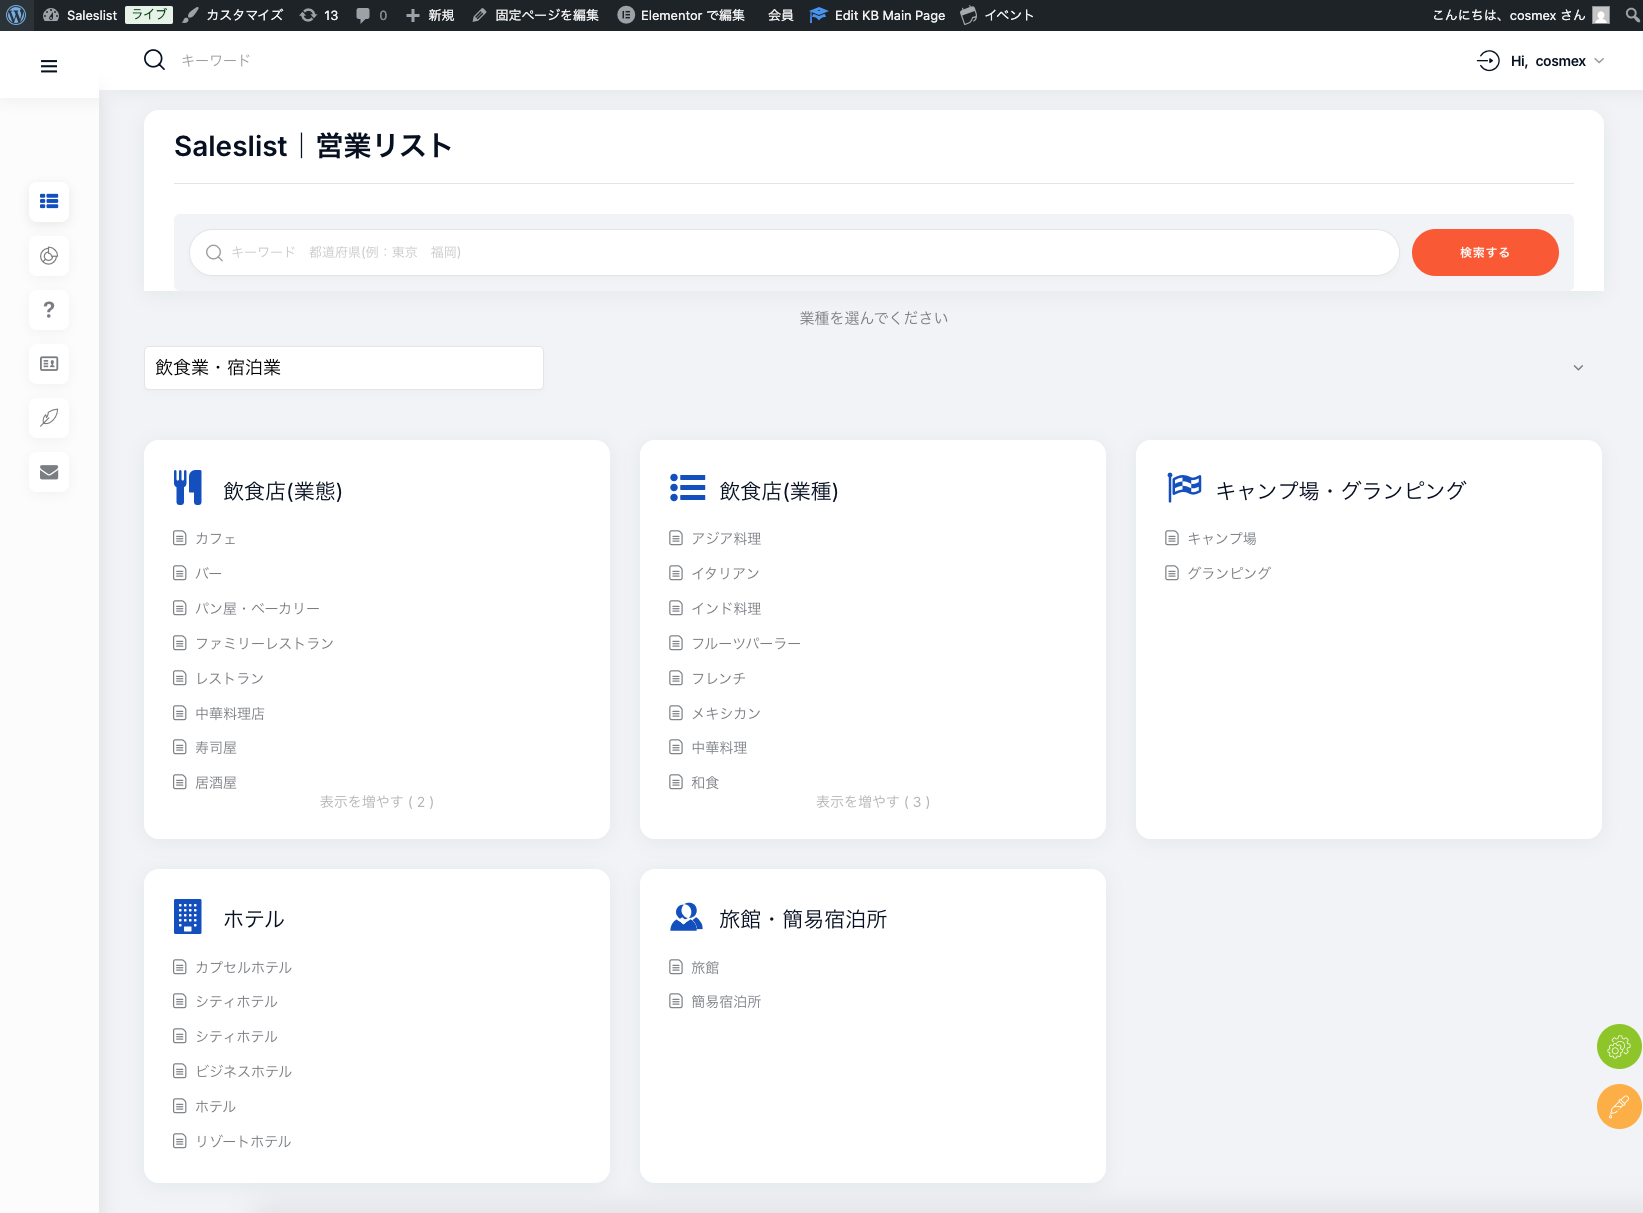
Task: Click the orange 検索する button
Action: tap(1485, 252)
